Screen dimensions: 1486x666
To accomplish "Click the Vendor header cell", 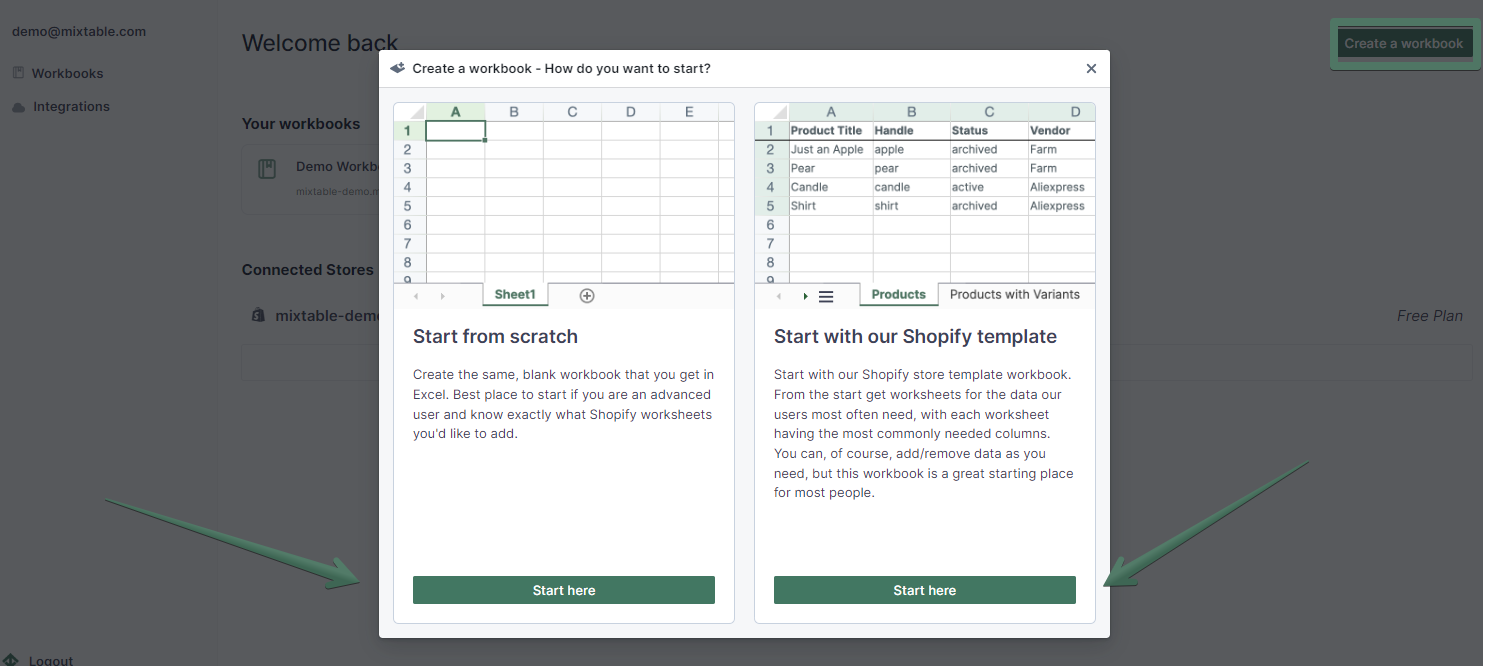I will point(1062,131).
